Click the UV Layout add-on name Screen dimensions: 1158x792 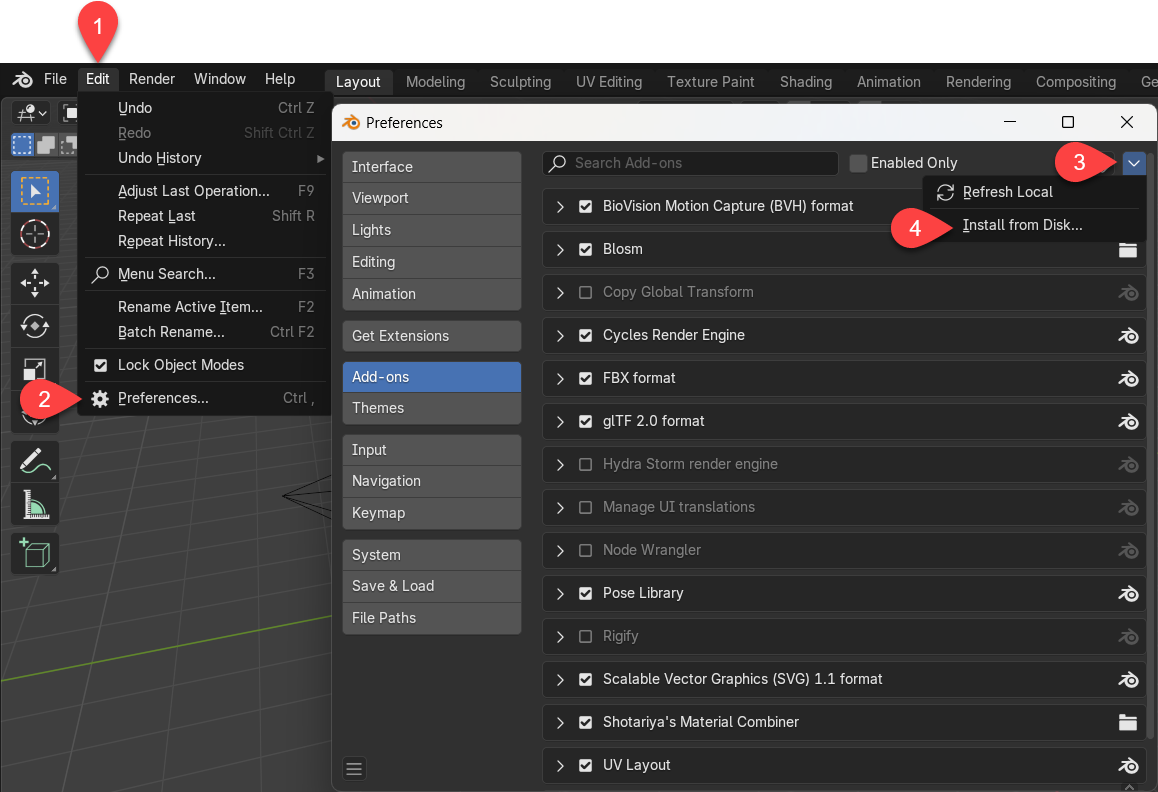click(637, 765)
